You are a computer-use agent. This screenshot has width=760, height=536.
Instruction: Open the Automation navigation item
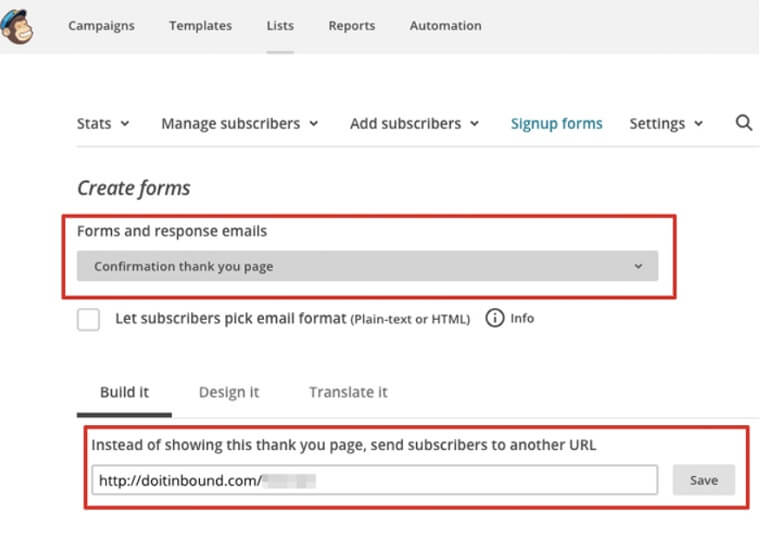(x=445, y=26)
